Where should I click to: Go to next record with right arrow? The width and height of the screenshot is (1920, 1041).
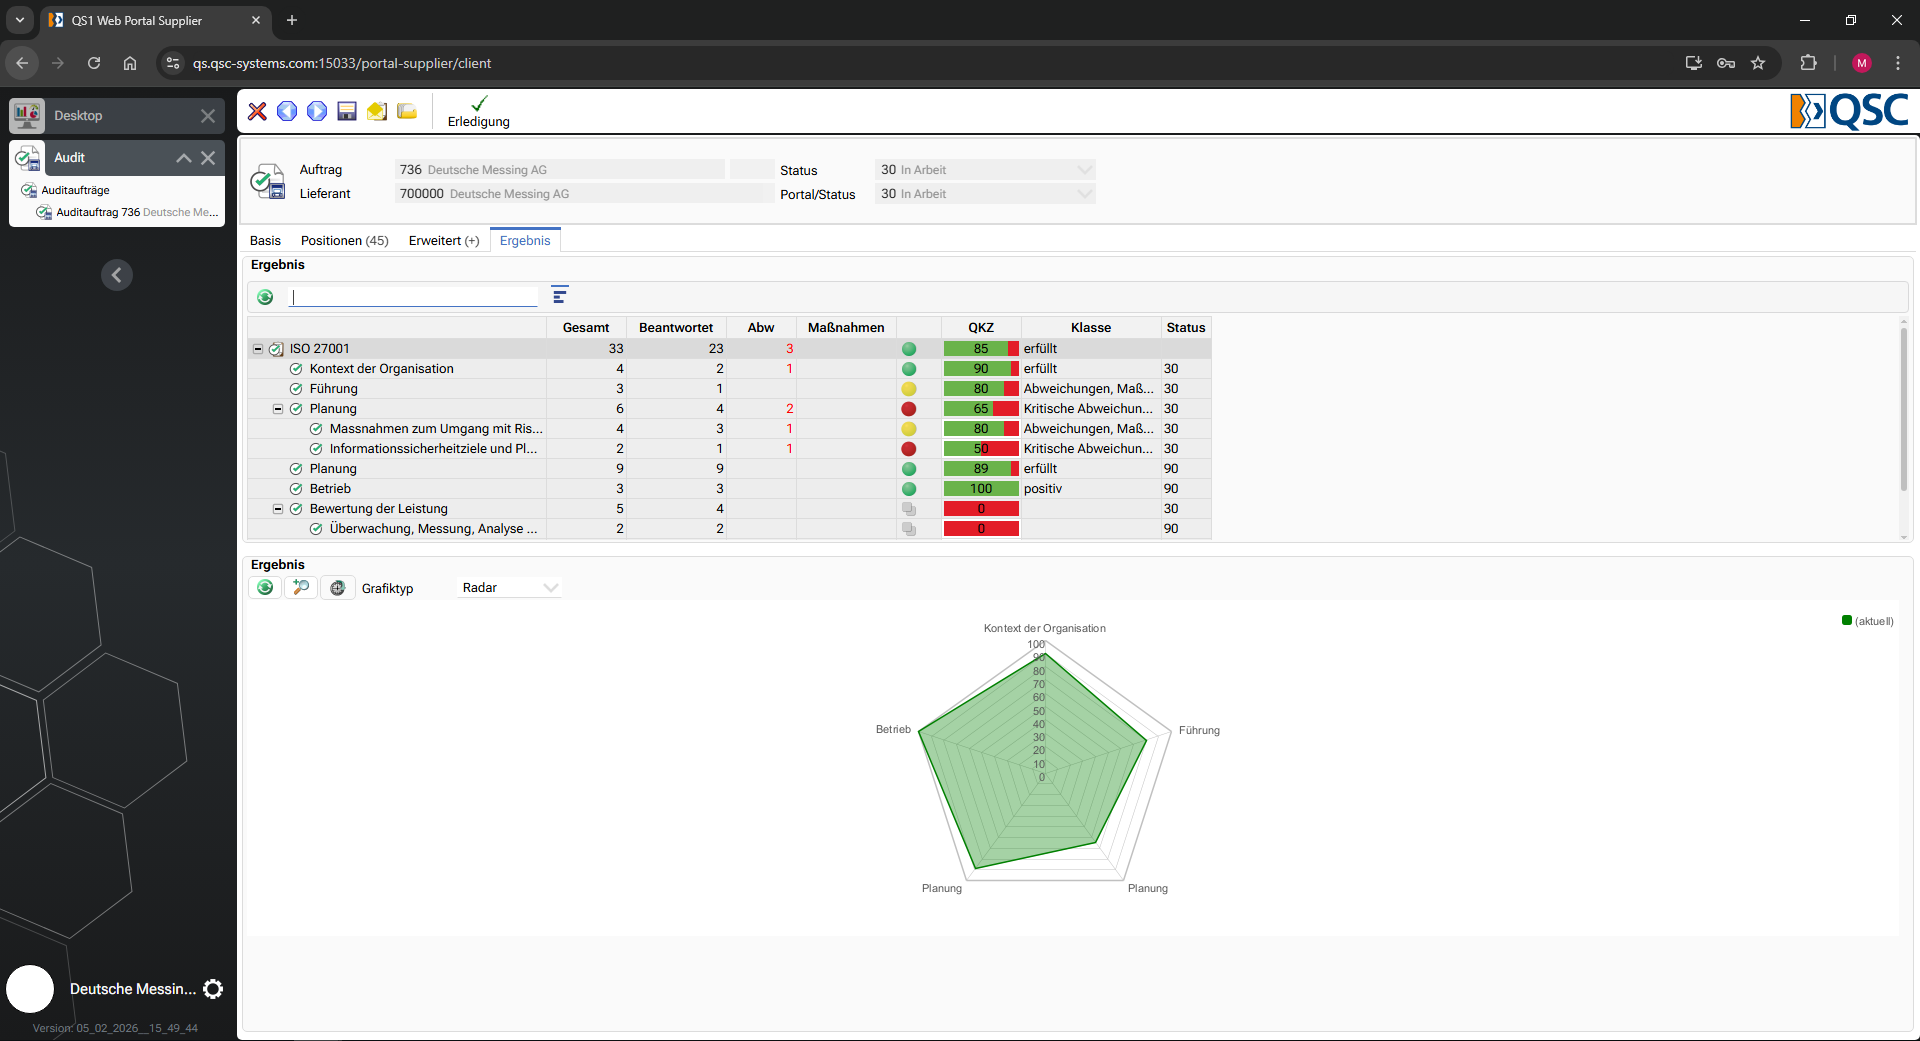[317, 111]
